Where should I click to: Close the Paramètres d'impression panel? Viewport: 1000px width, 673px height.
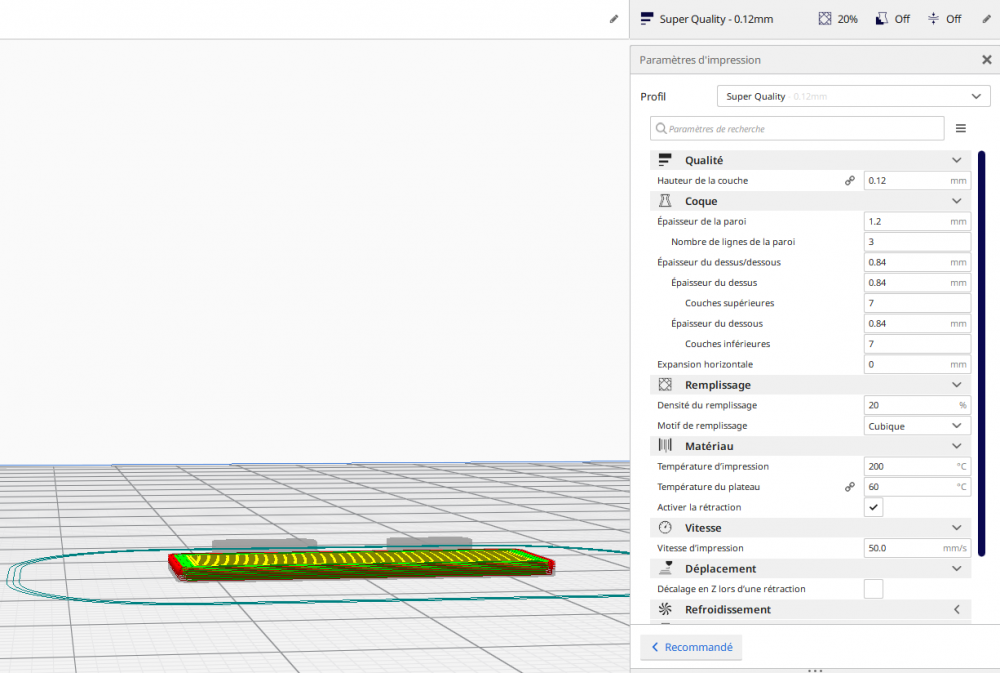[x=987, y=59]
